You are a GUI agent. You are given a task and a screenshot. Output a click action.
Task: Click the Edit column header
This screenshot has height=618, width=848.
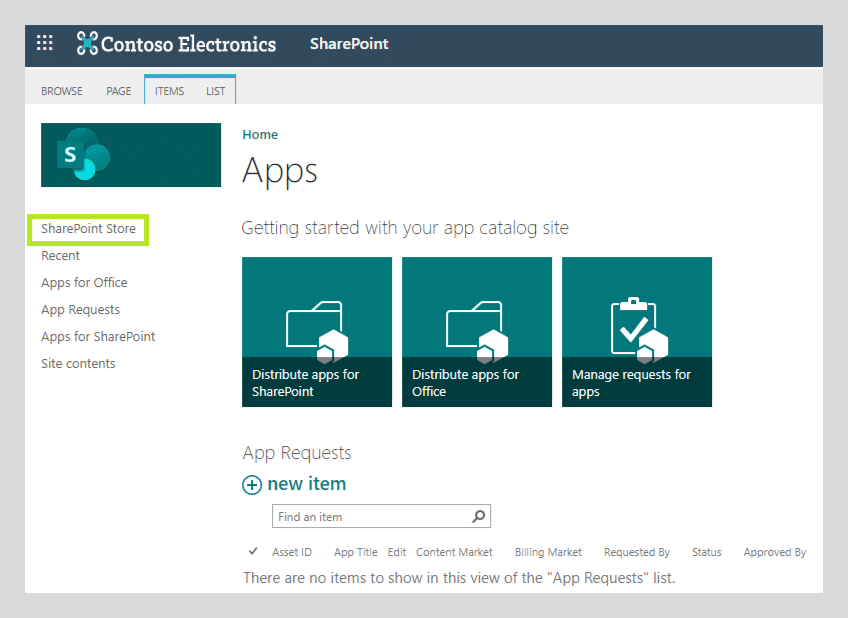pyautogui.click(x=396, y=552)
